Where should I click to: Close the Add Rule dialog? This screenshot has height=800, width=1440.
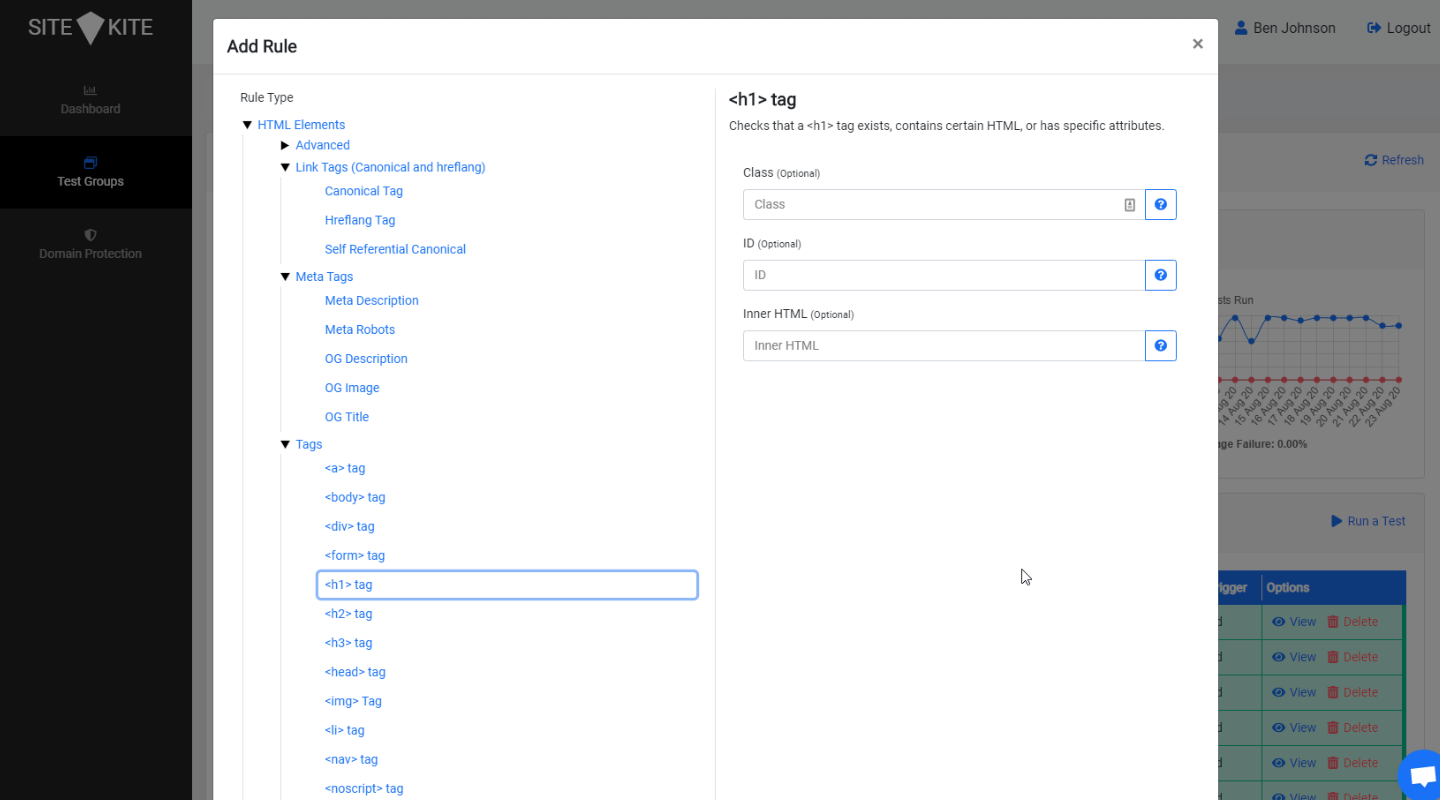[1197, 44]
